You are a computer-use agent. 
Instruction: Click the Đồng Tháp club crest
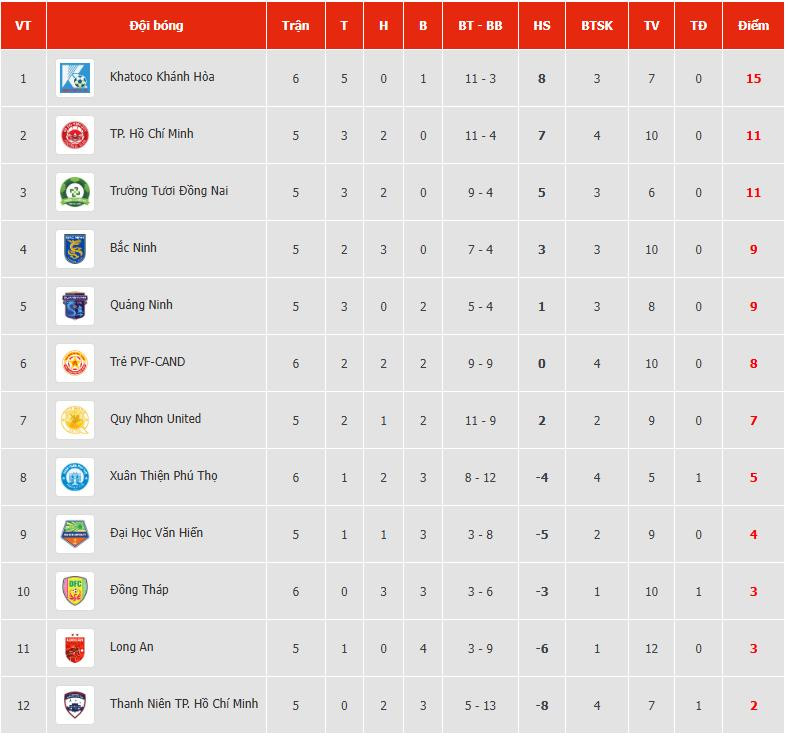tap(75, 591)
